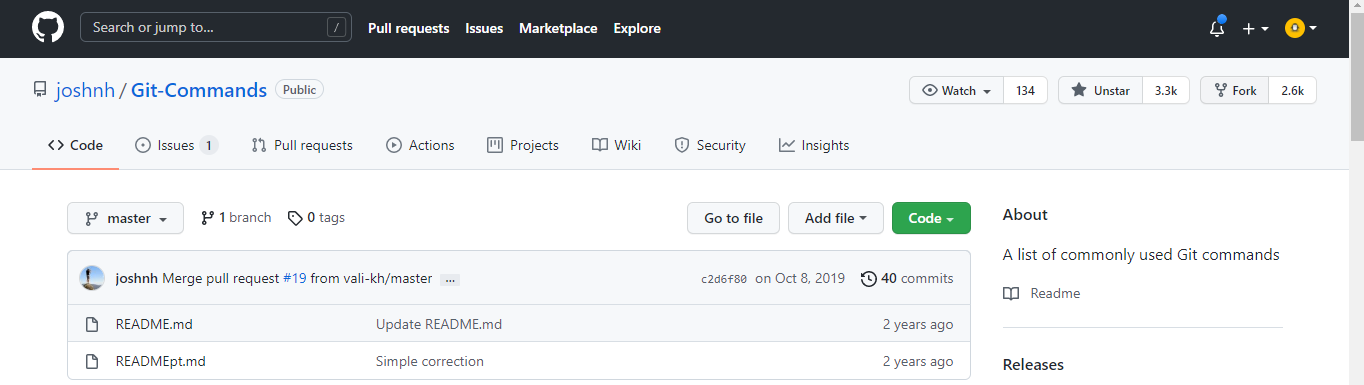This screenshot has height=385, width=1364.
Task: Select the Code tab
Action: point(75,145)
